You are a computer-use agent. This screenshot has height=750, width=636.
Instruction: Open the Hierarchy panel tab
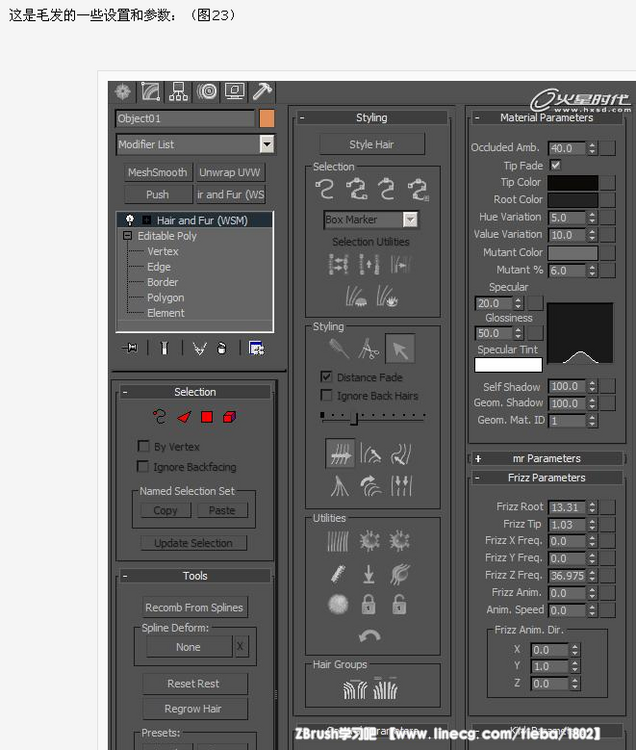pos(178,92)
